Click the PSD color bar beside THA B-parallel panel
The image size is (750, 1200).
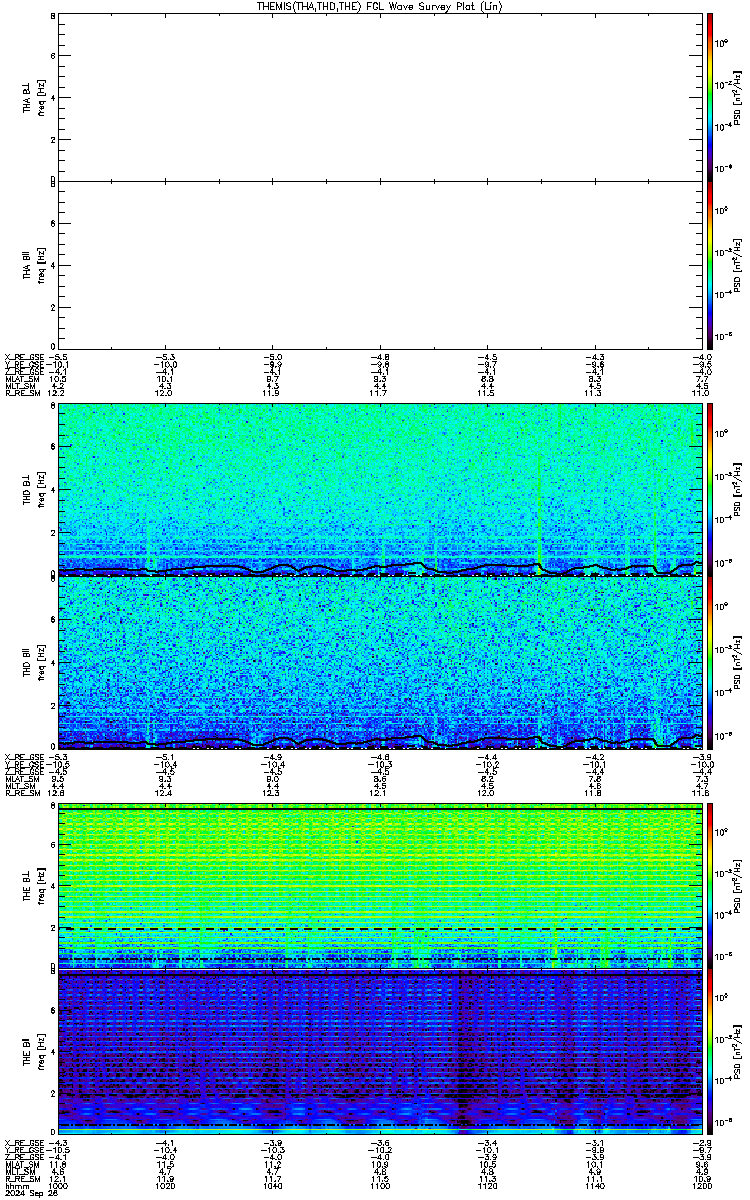710,265
